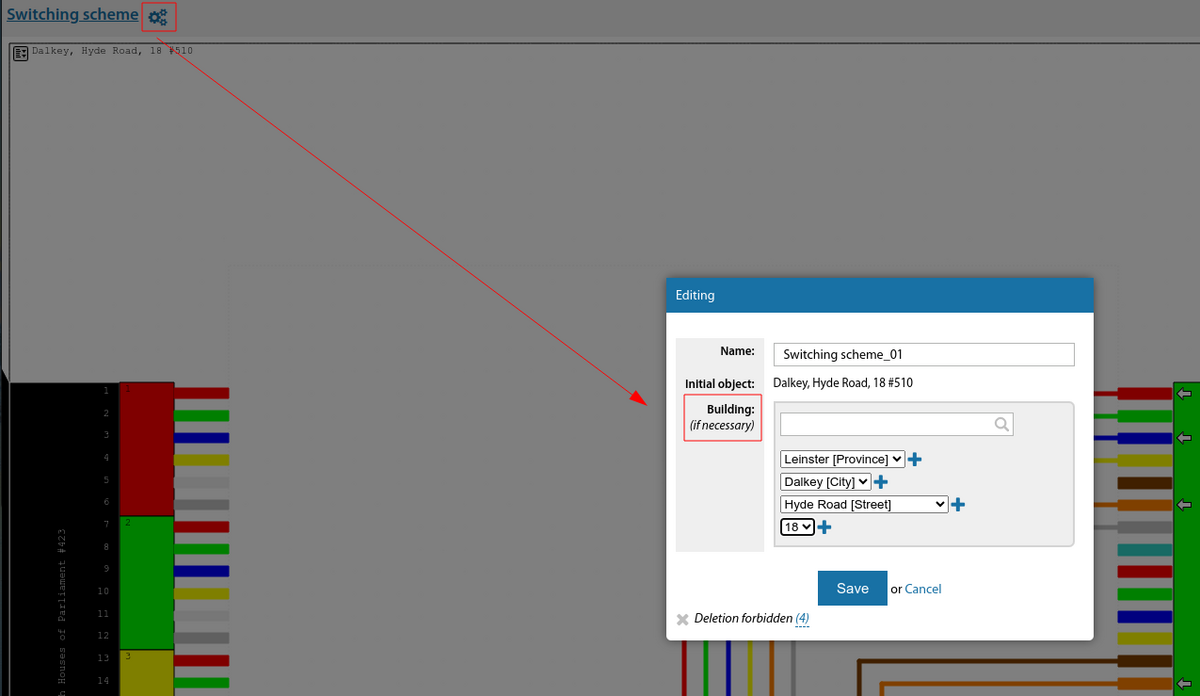Click magnifier icon in building search field
The height and width of the screenshot is (696, 1200).
(x=1002, y=425)
